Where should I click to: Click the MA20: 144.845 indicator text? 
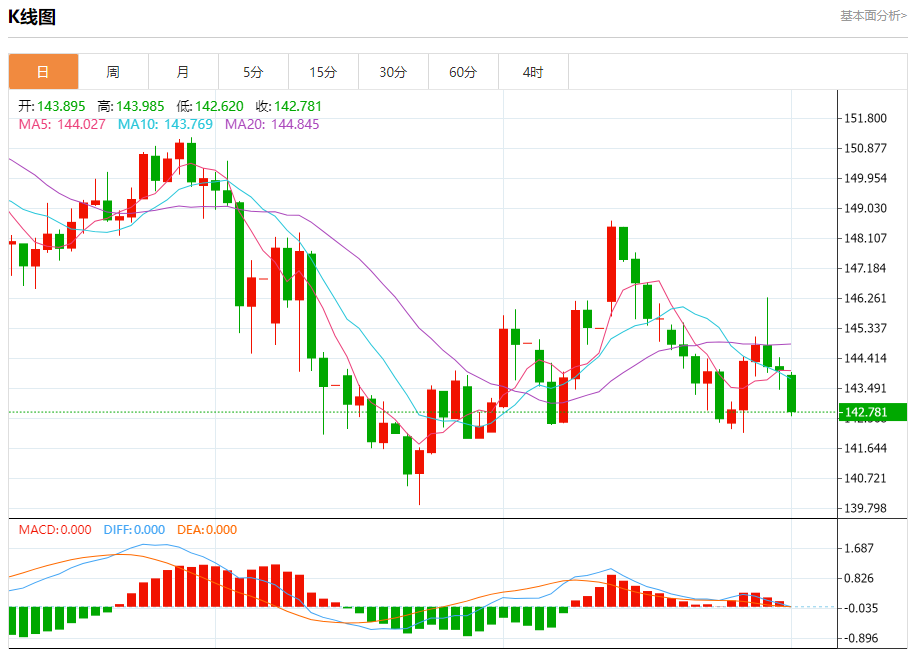272,124
